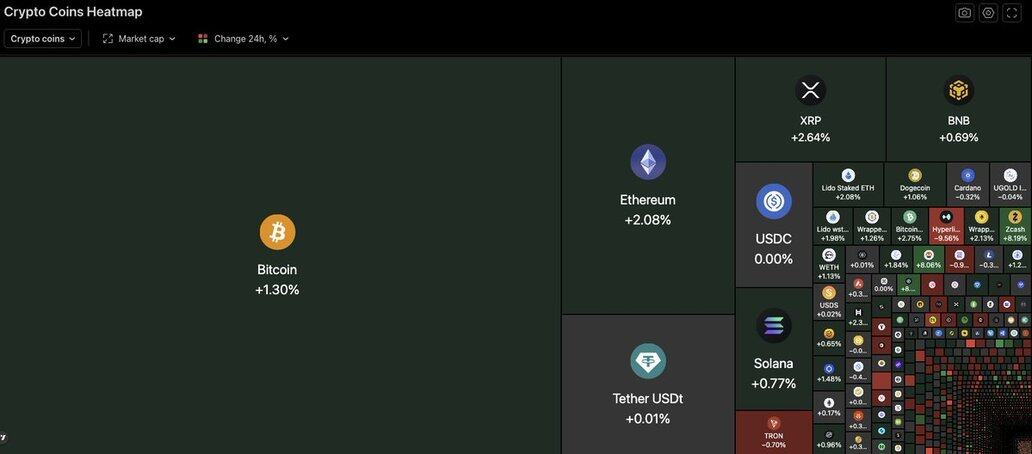Click the USDC coin logo

tap(773, 201)
